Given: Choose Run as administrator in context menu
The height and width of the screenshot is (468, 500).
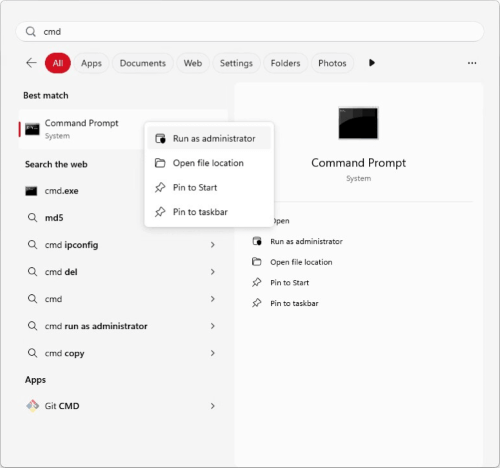Looking at the screenshot, I should click(209, 138).
